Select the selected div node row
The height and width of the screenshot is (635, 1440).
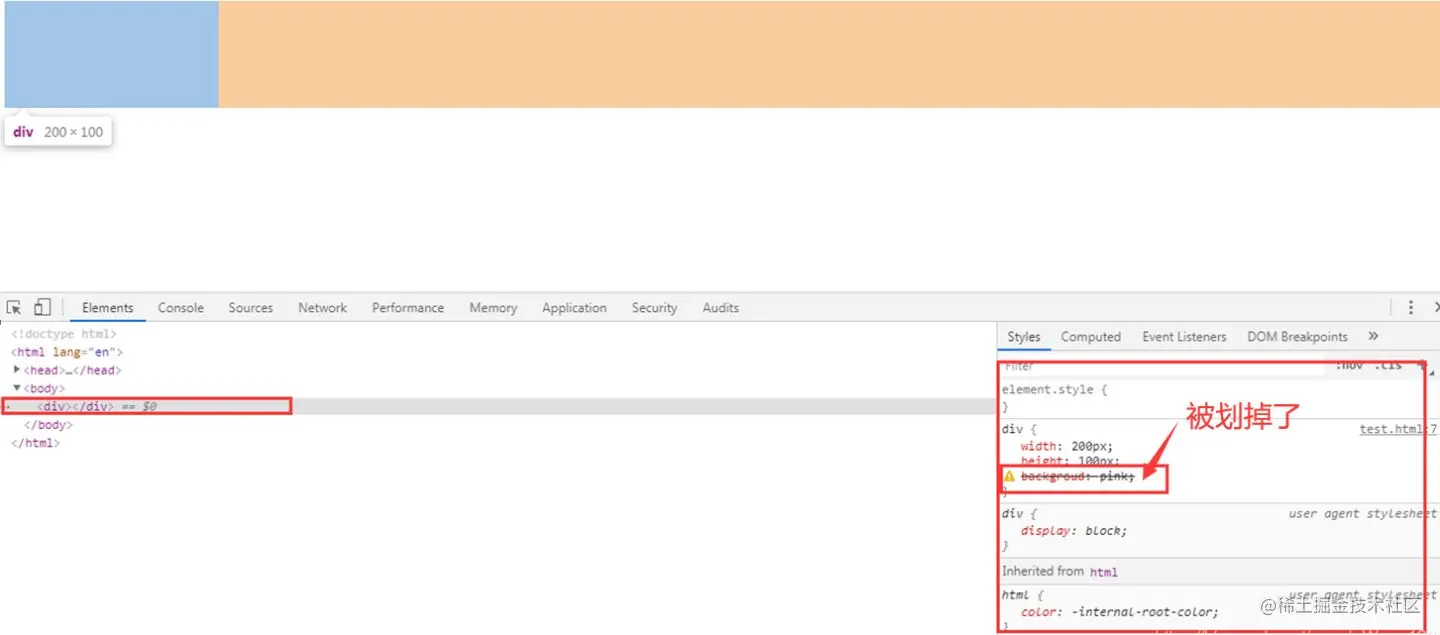pyautogui.click(x=497, y=407)
